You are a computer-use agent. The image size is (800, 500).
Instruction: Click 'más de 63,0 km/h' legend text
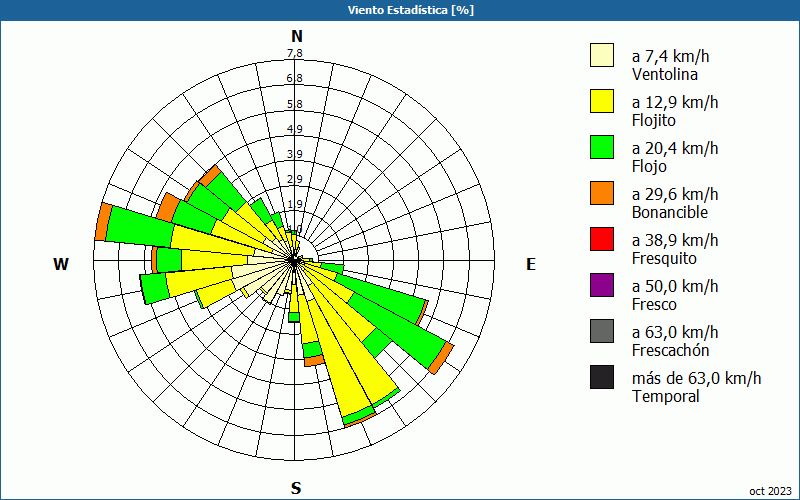pos(696,378)
